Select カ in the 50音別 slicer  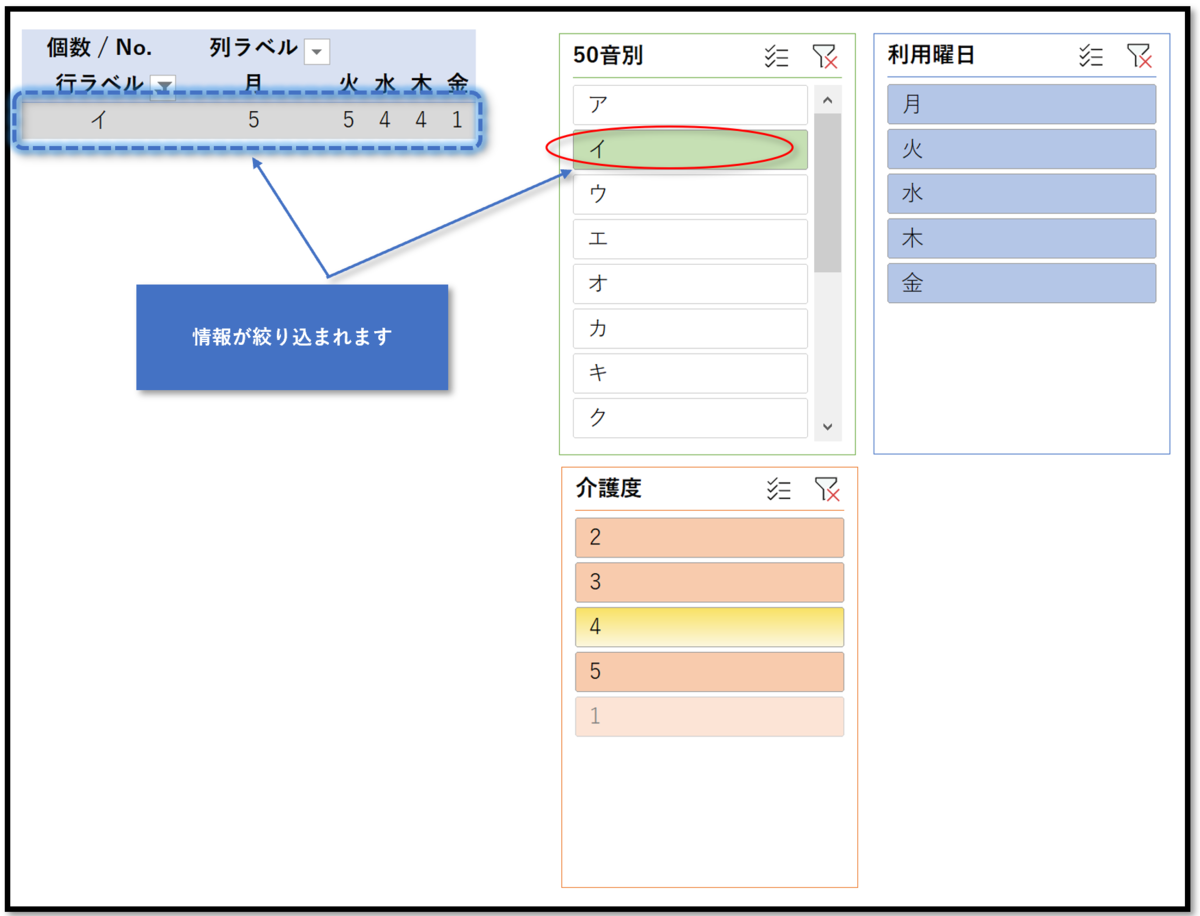tap(688, 328)
